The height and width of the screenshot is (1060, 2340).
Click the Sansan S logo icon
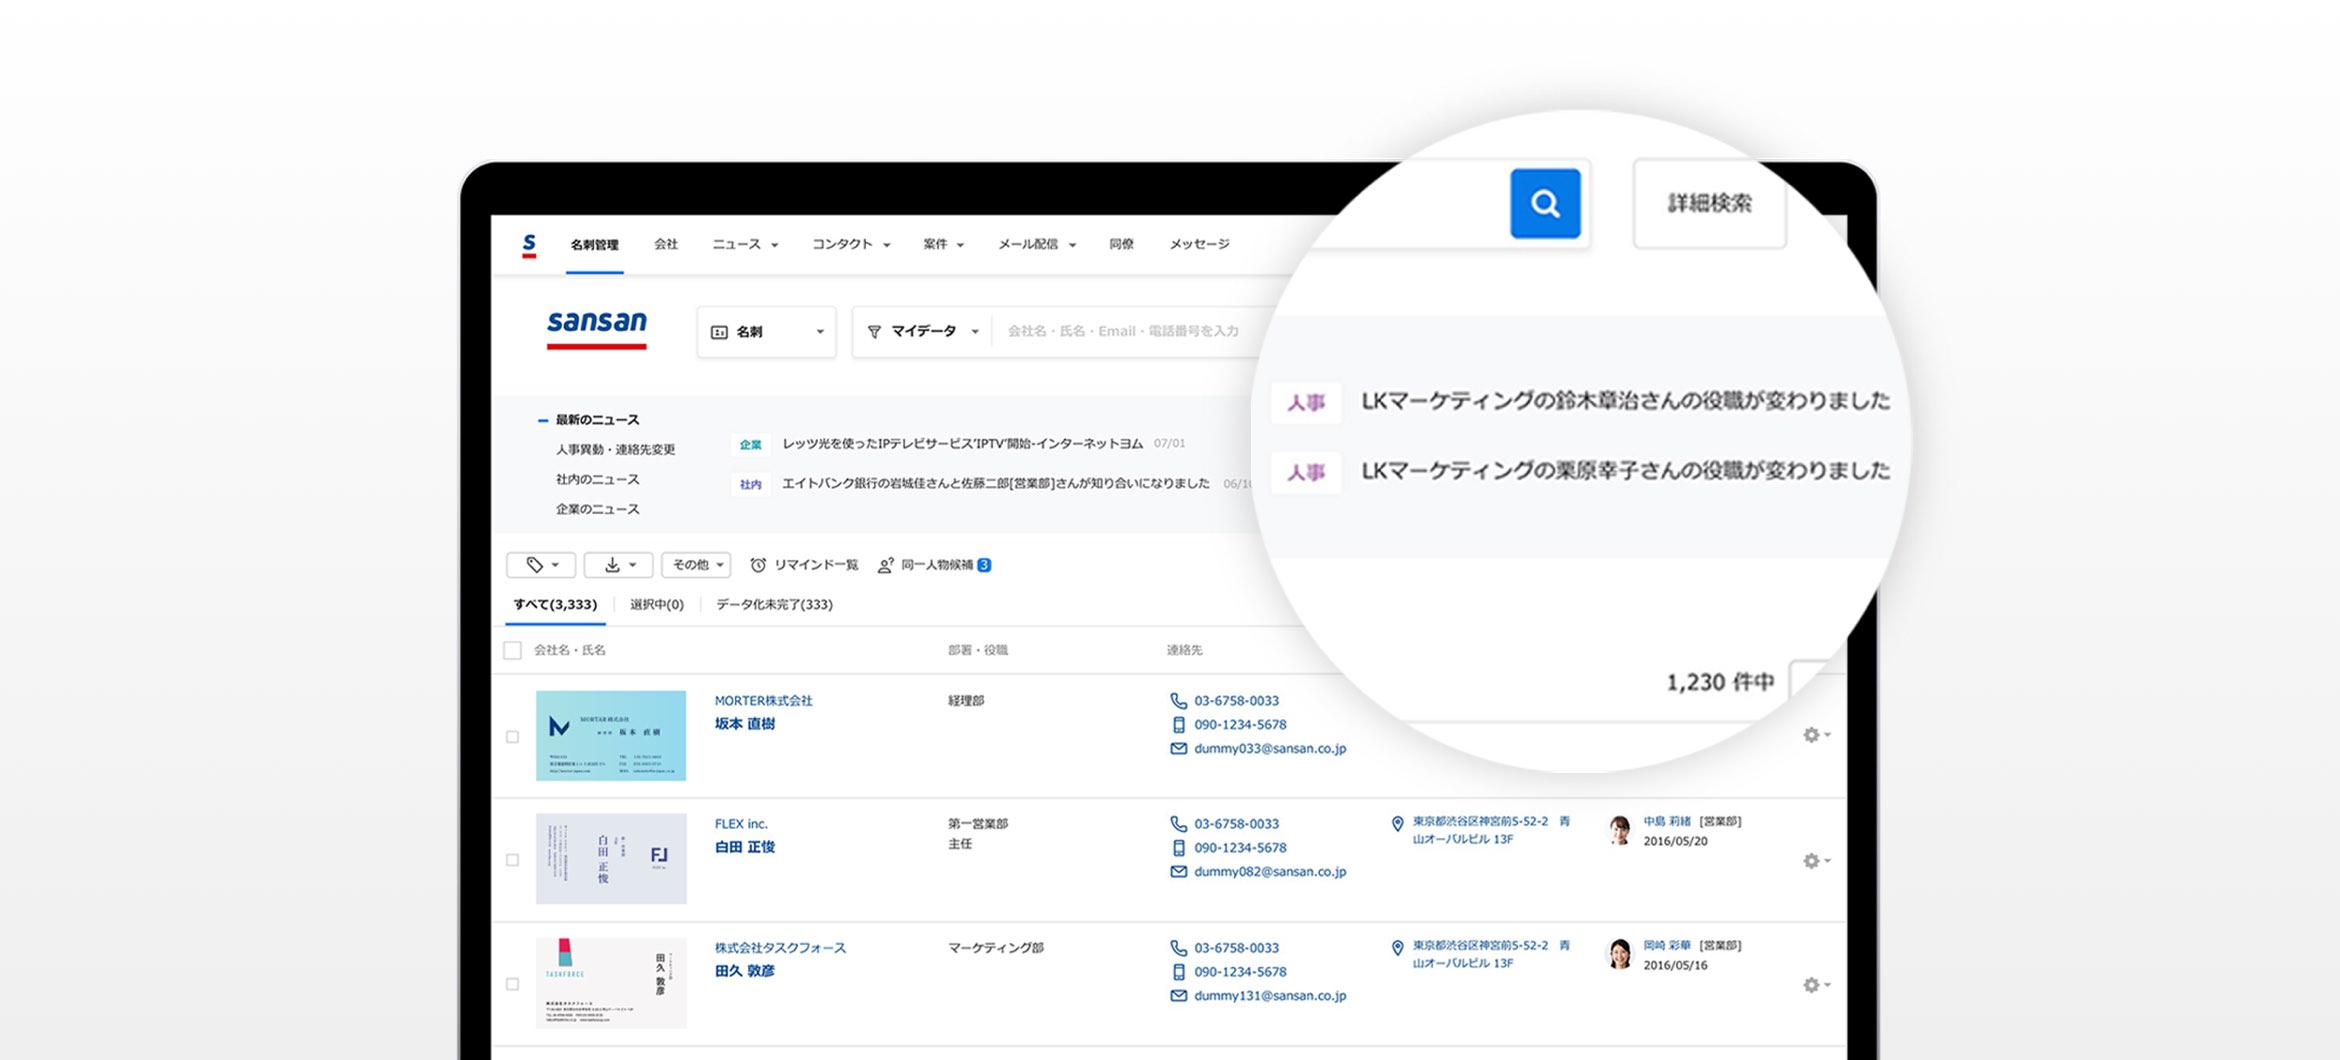529,245
